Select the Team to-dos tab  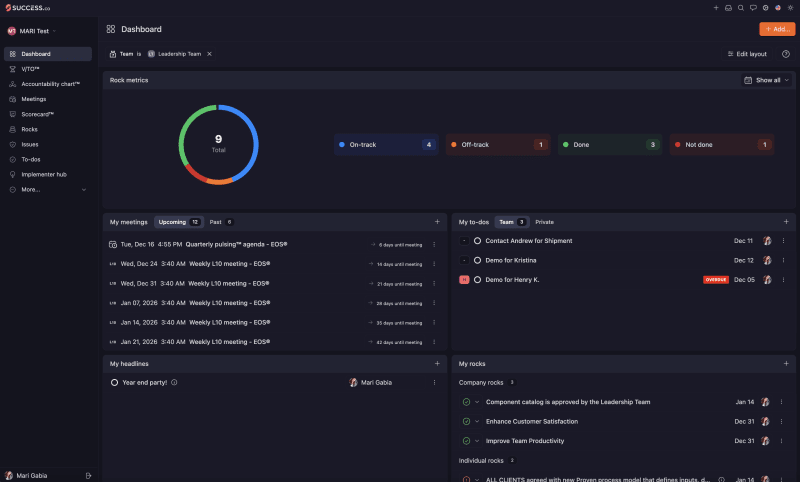[x=512, y=222]
